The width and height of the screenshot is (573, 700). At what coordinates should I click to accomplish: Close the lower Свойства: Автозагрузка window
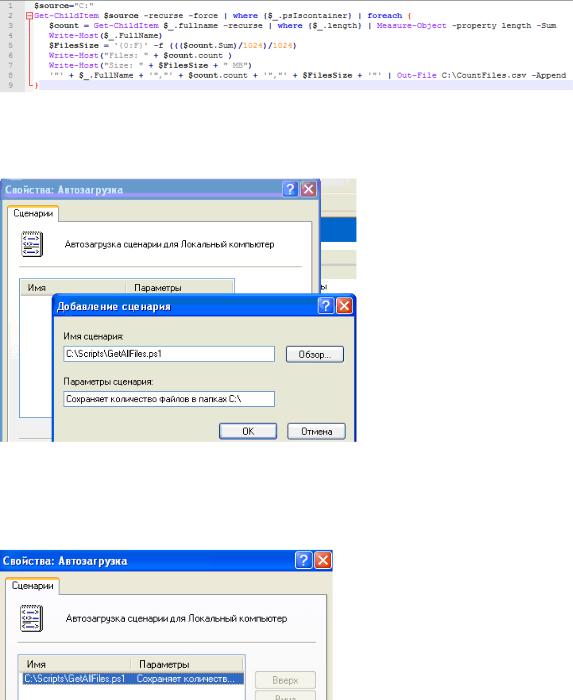(323, 560)
